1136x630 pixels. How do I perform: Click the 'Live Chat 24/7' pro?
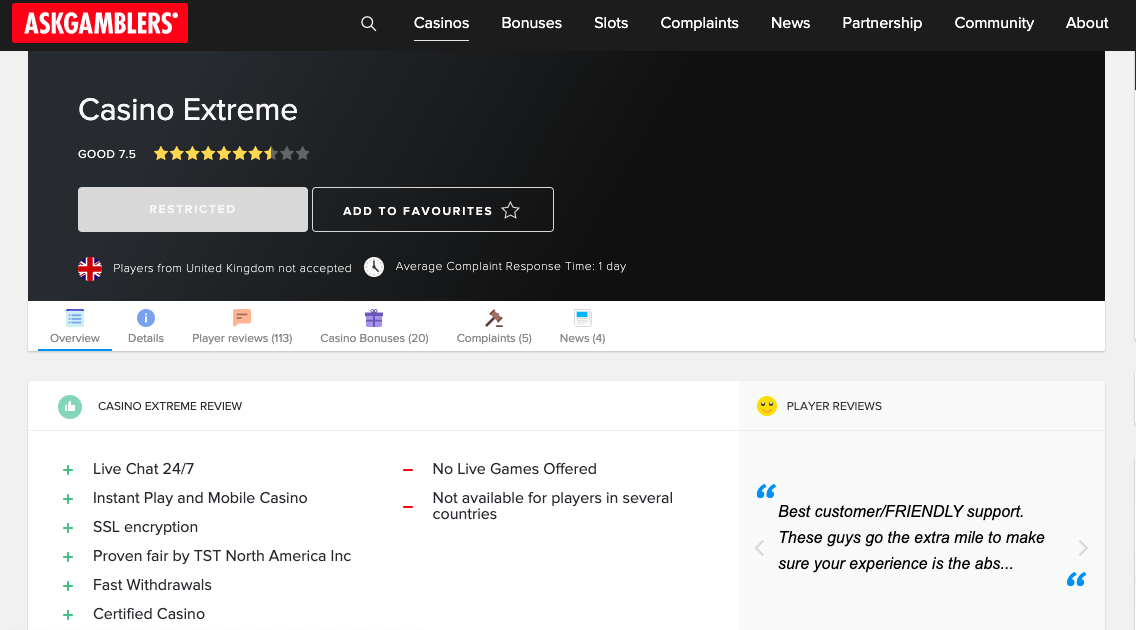143,469
